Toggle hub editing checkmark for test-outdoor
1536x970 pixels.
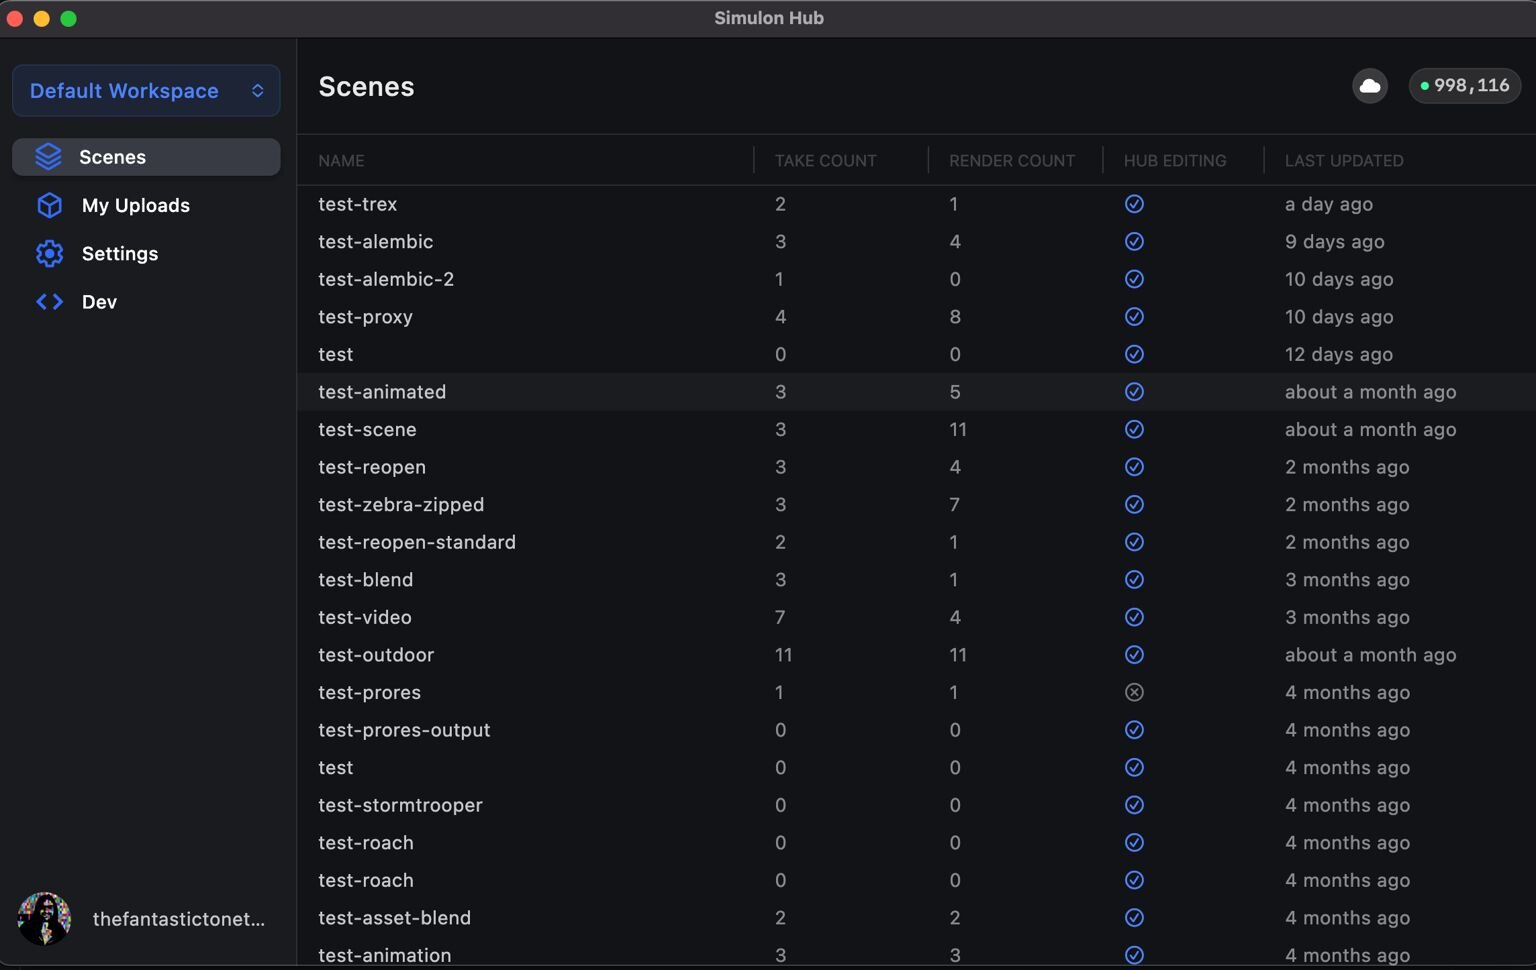click(1133, 655)
